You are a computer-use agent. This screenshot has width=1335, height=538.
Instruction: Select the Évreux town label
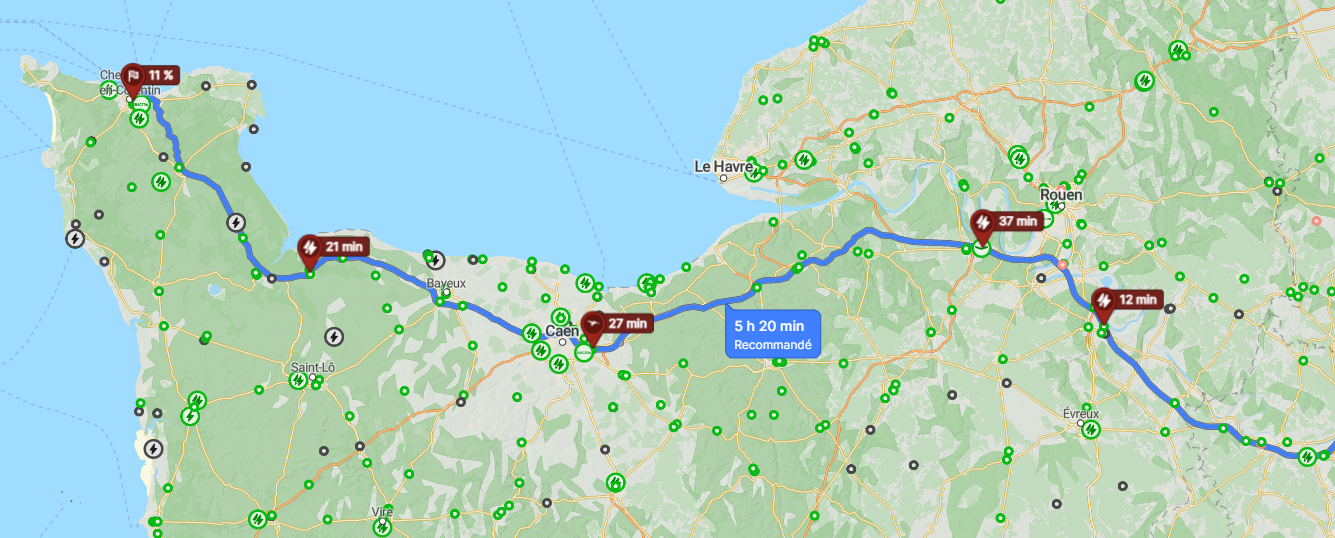tap(1080, 413)
